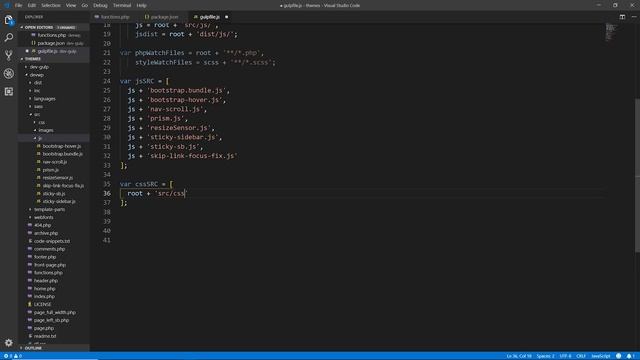Open the Help menu
This screenshot has height=360, width=640.
click(141, 5)
